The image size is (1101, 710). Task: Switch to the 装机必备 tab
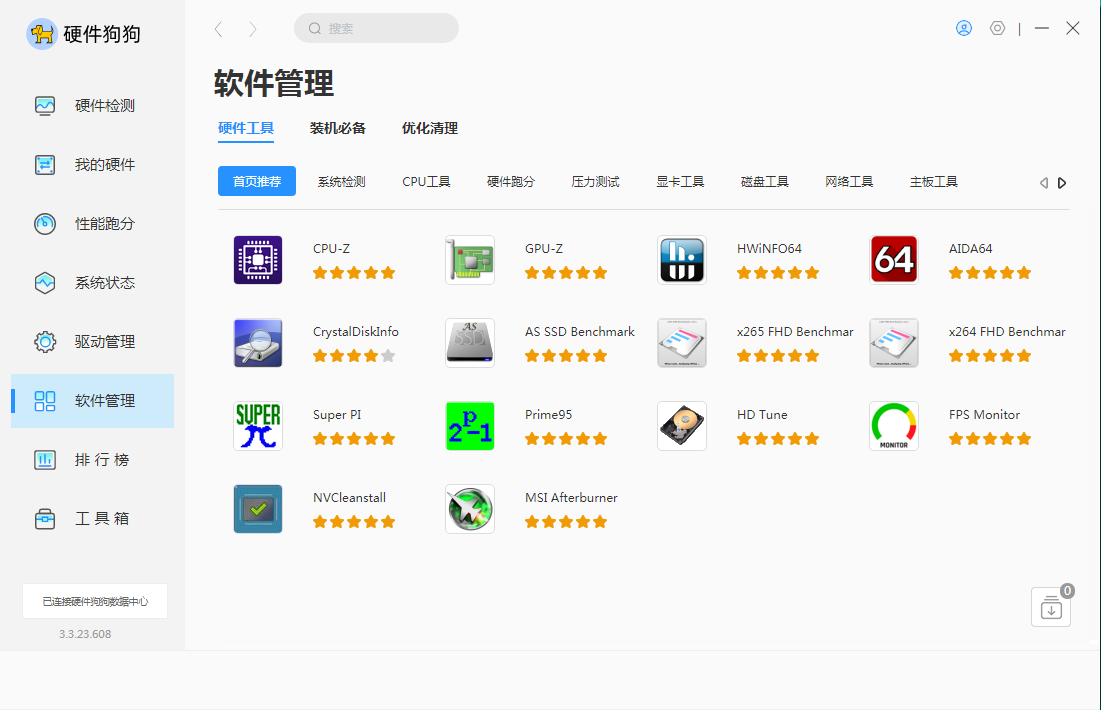[x=338, y=128]
